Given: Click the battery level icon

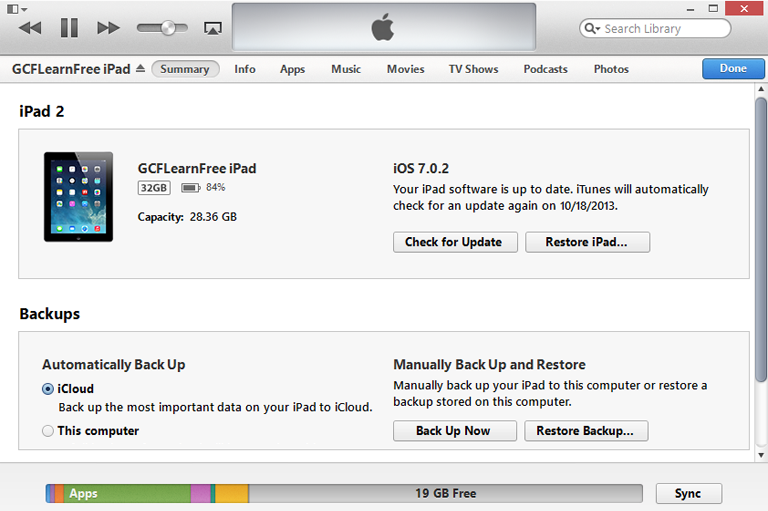Looking at the screenshot, I should pyautogui.click(x=191, y=188).
